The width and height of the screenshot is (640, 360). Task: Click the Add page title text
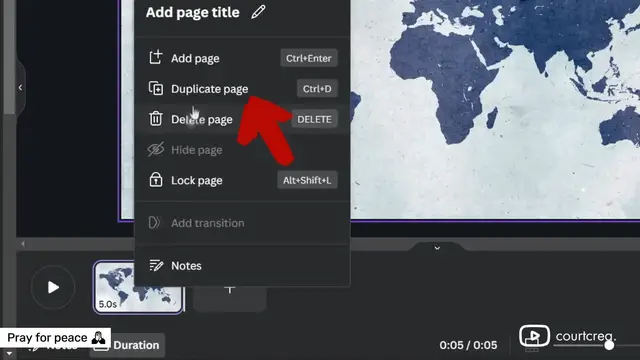click(193, 12)
